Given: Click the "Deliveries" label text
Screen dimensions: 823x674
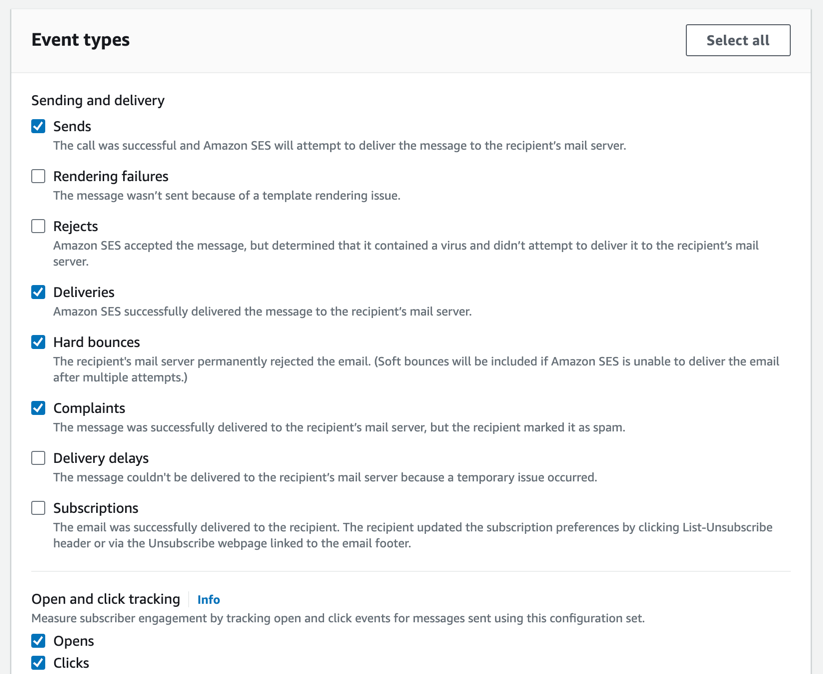Looking at the screenshot, I should [84, 292].
